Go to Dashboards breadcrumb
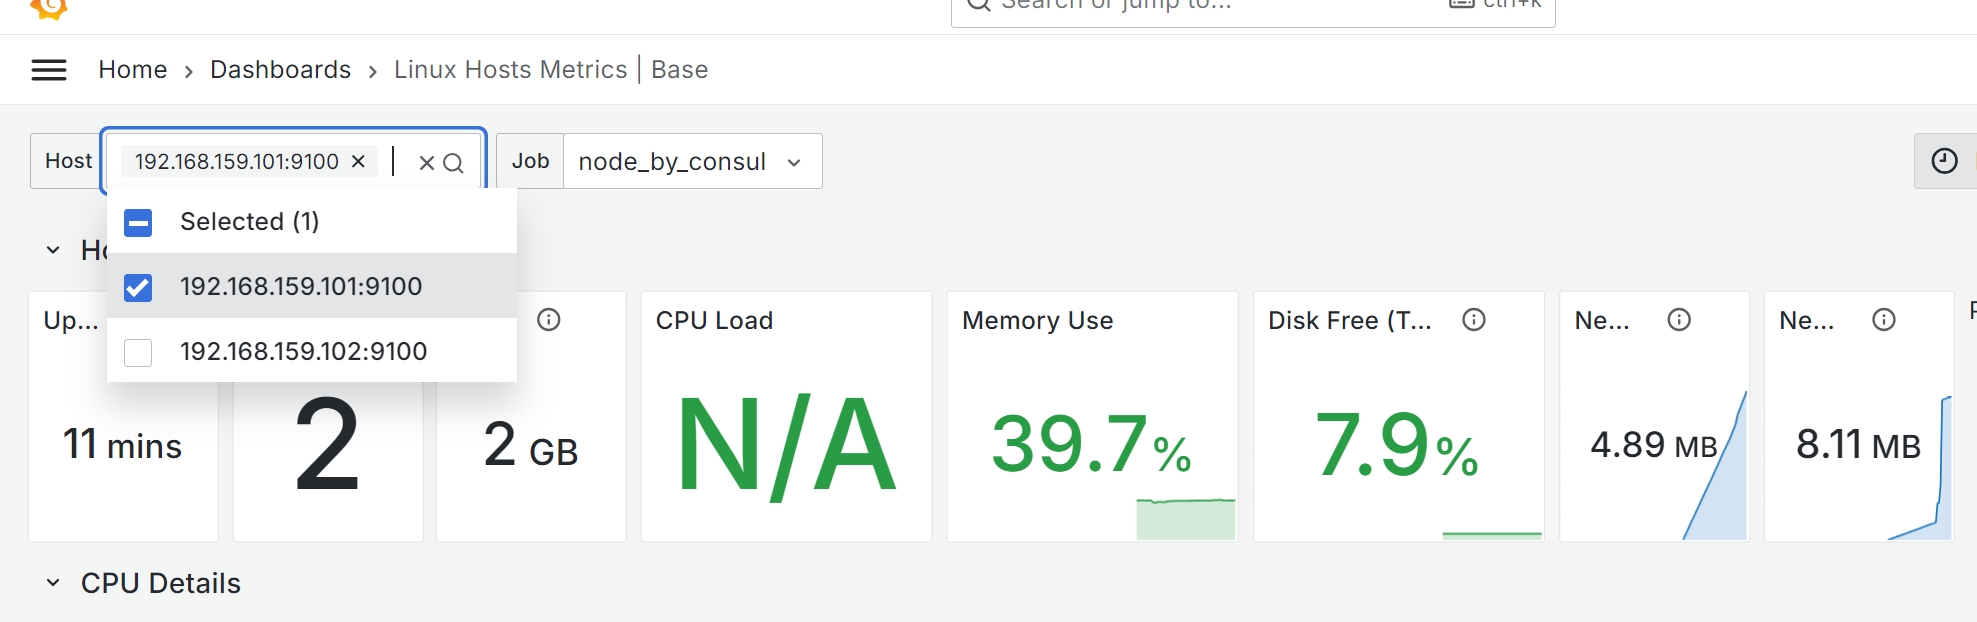Image resolution: width=1977 pixels, height=622 pixels. click(x=280, y=70)
